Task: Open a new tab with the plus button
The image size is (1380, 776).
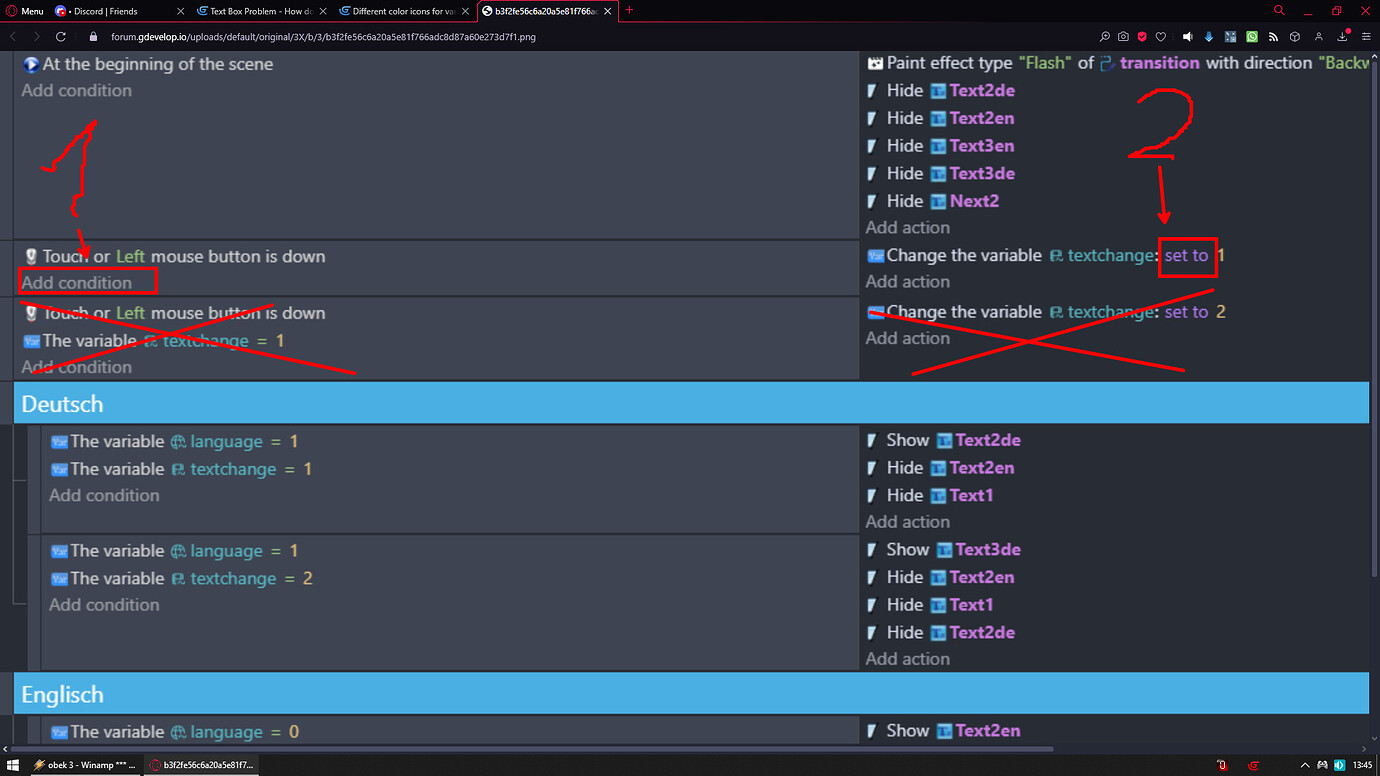Action: coord(629,10)
